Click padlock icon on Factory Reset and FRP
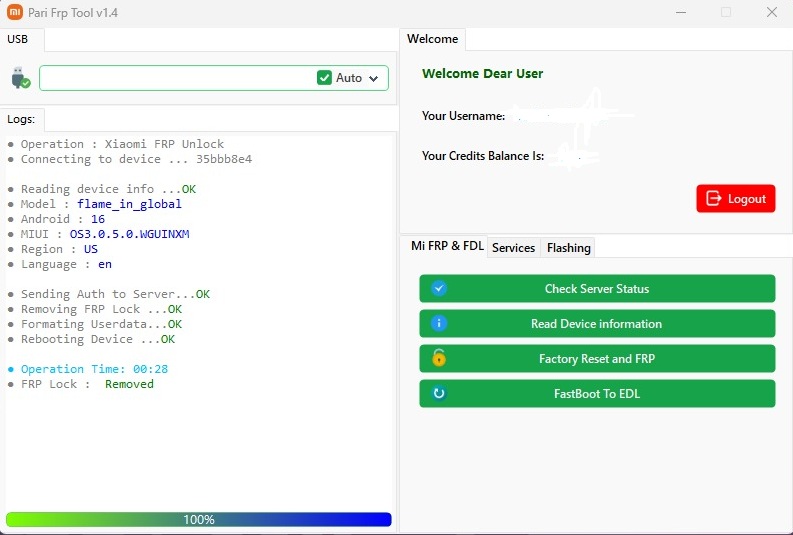The width and height of the screenshot is (793, 535). 438,358
